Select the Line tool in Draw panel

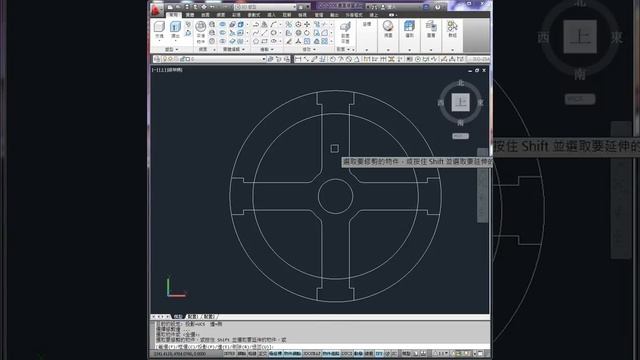(x=264, y=33)
